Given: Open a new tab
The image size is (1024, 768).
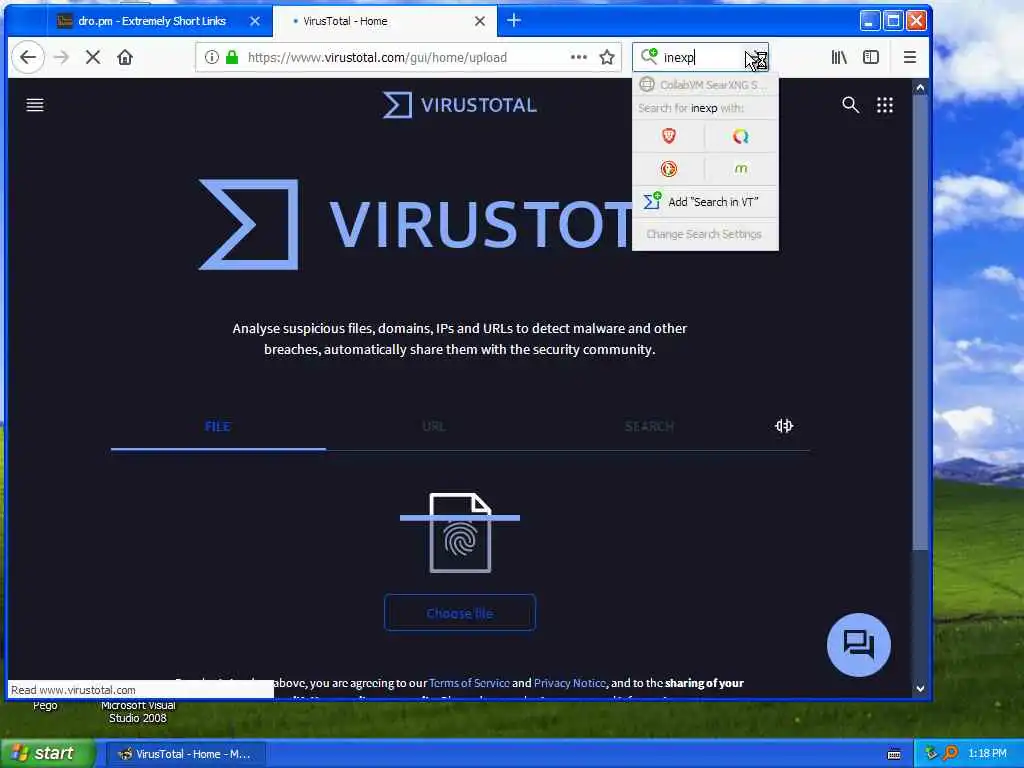Looking at the screenshot, I should (514, 20).
